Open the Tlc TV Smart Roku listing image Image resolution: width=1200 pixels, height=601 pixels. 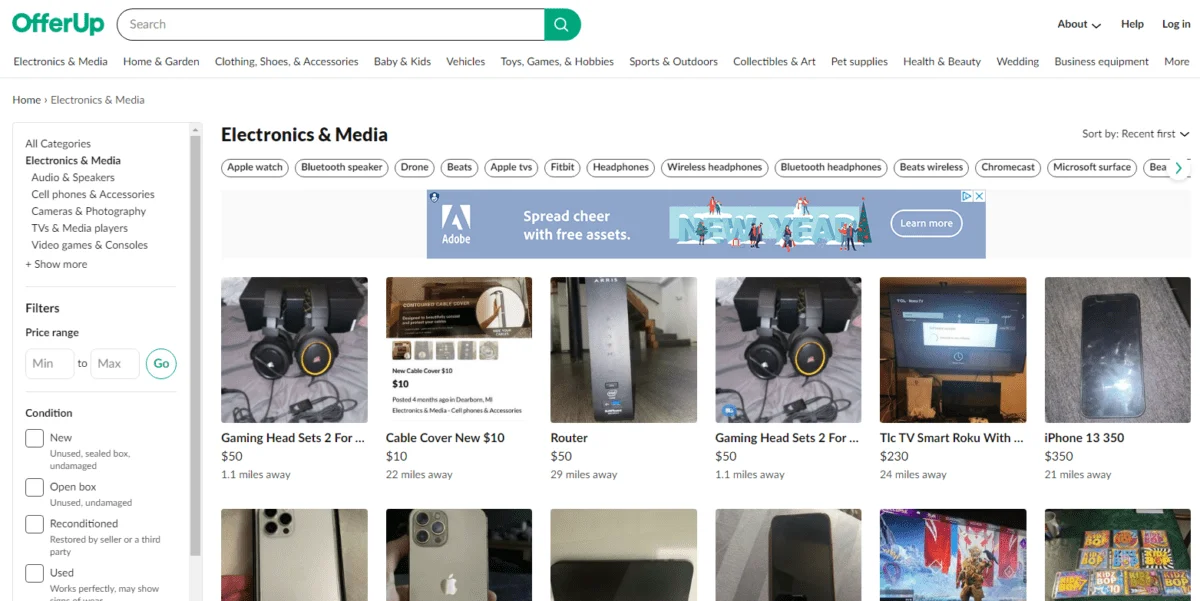click(x=952, y=350)
